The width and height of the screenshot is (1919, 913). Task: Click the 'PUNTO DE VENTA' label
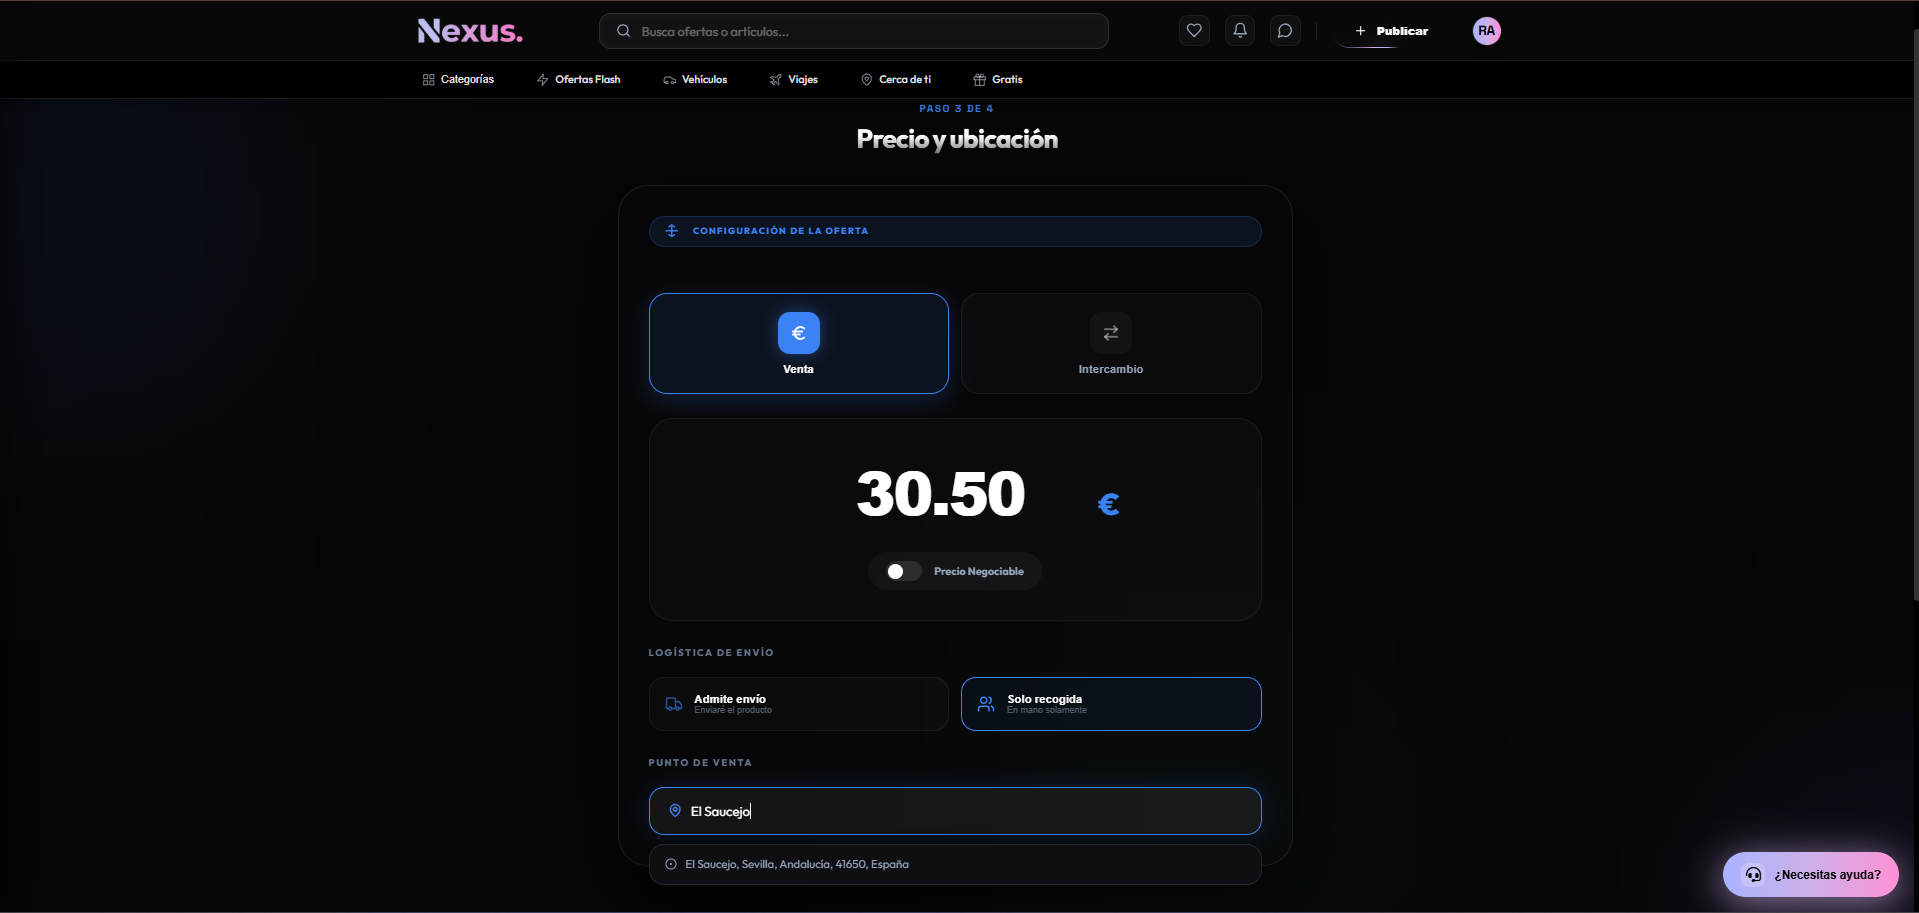[x=700, y=762]
